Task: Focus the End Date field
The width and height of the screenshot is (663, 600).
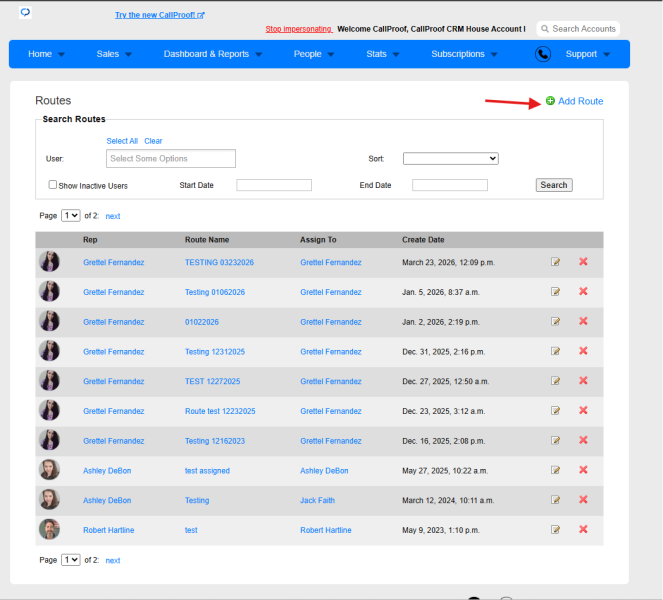Action: [450, 185]
